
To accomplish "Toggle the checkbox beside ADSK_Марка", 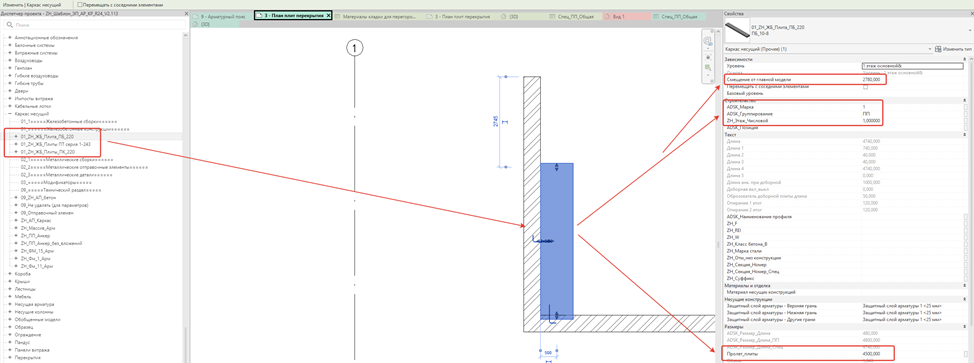I will pos(965,108).
